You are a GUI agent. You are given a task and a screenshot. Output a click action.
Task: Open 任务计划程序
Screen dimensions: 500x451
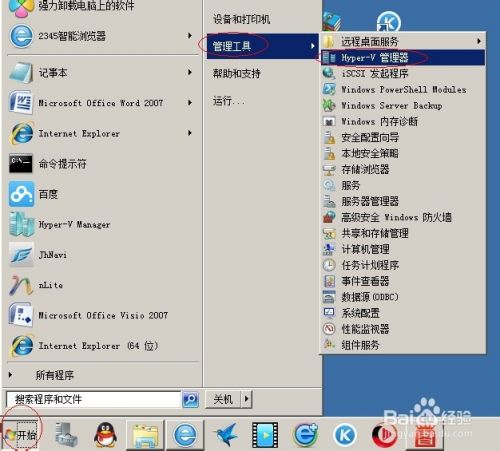click(403, 265)
